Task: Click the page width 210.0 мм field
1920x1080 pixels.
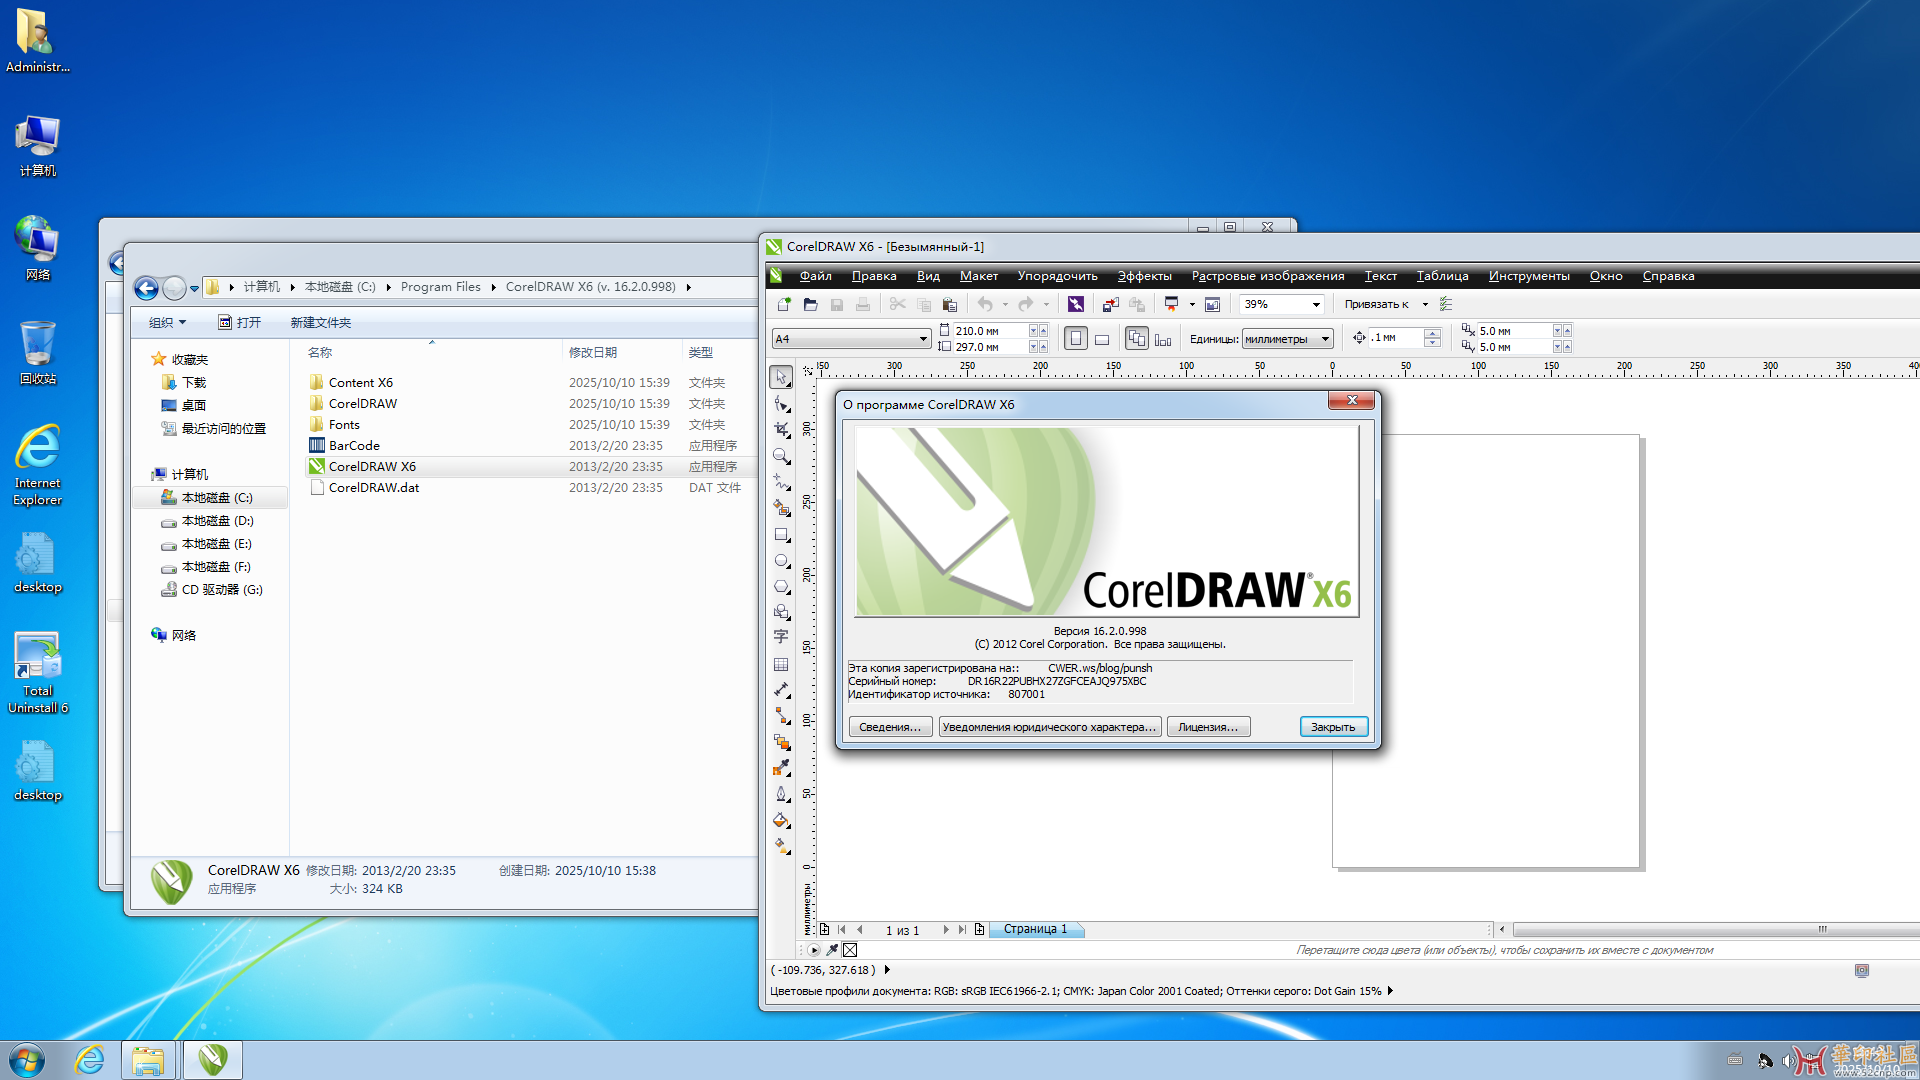Action: pyautogui.click(x=989, y=330)
